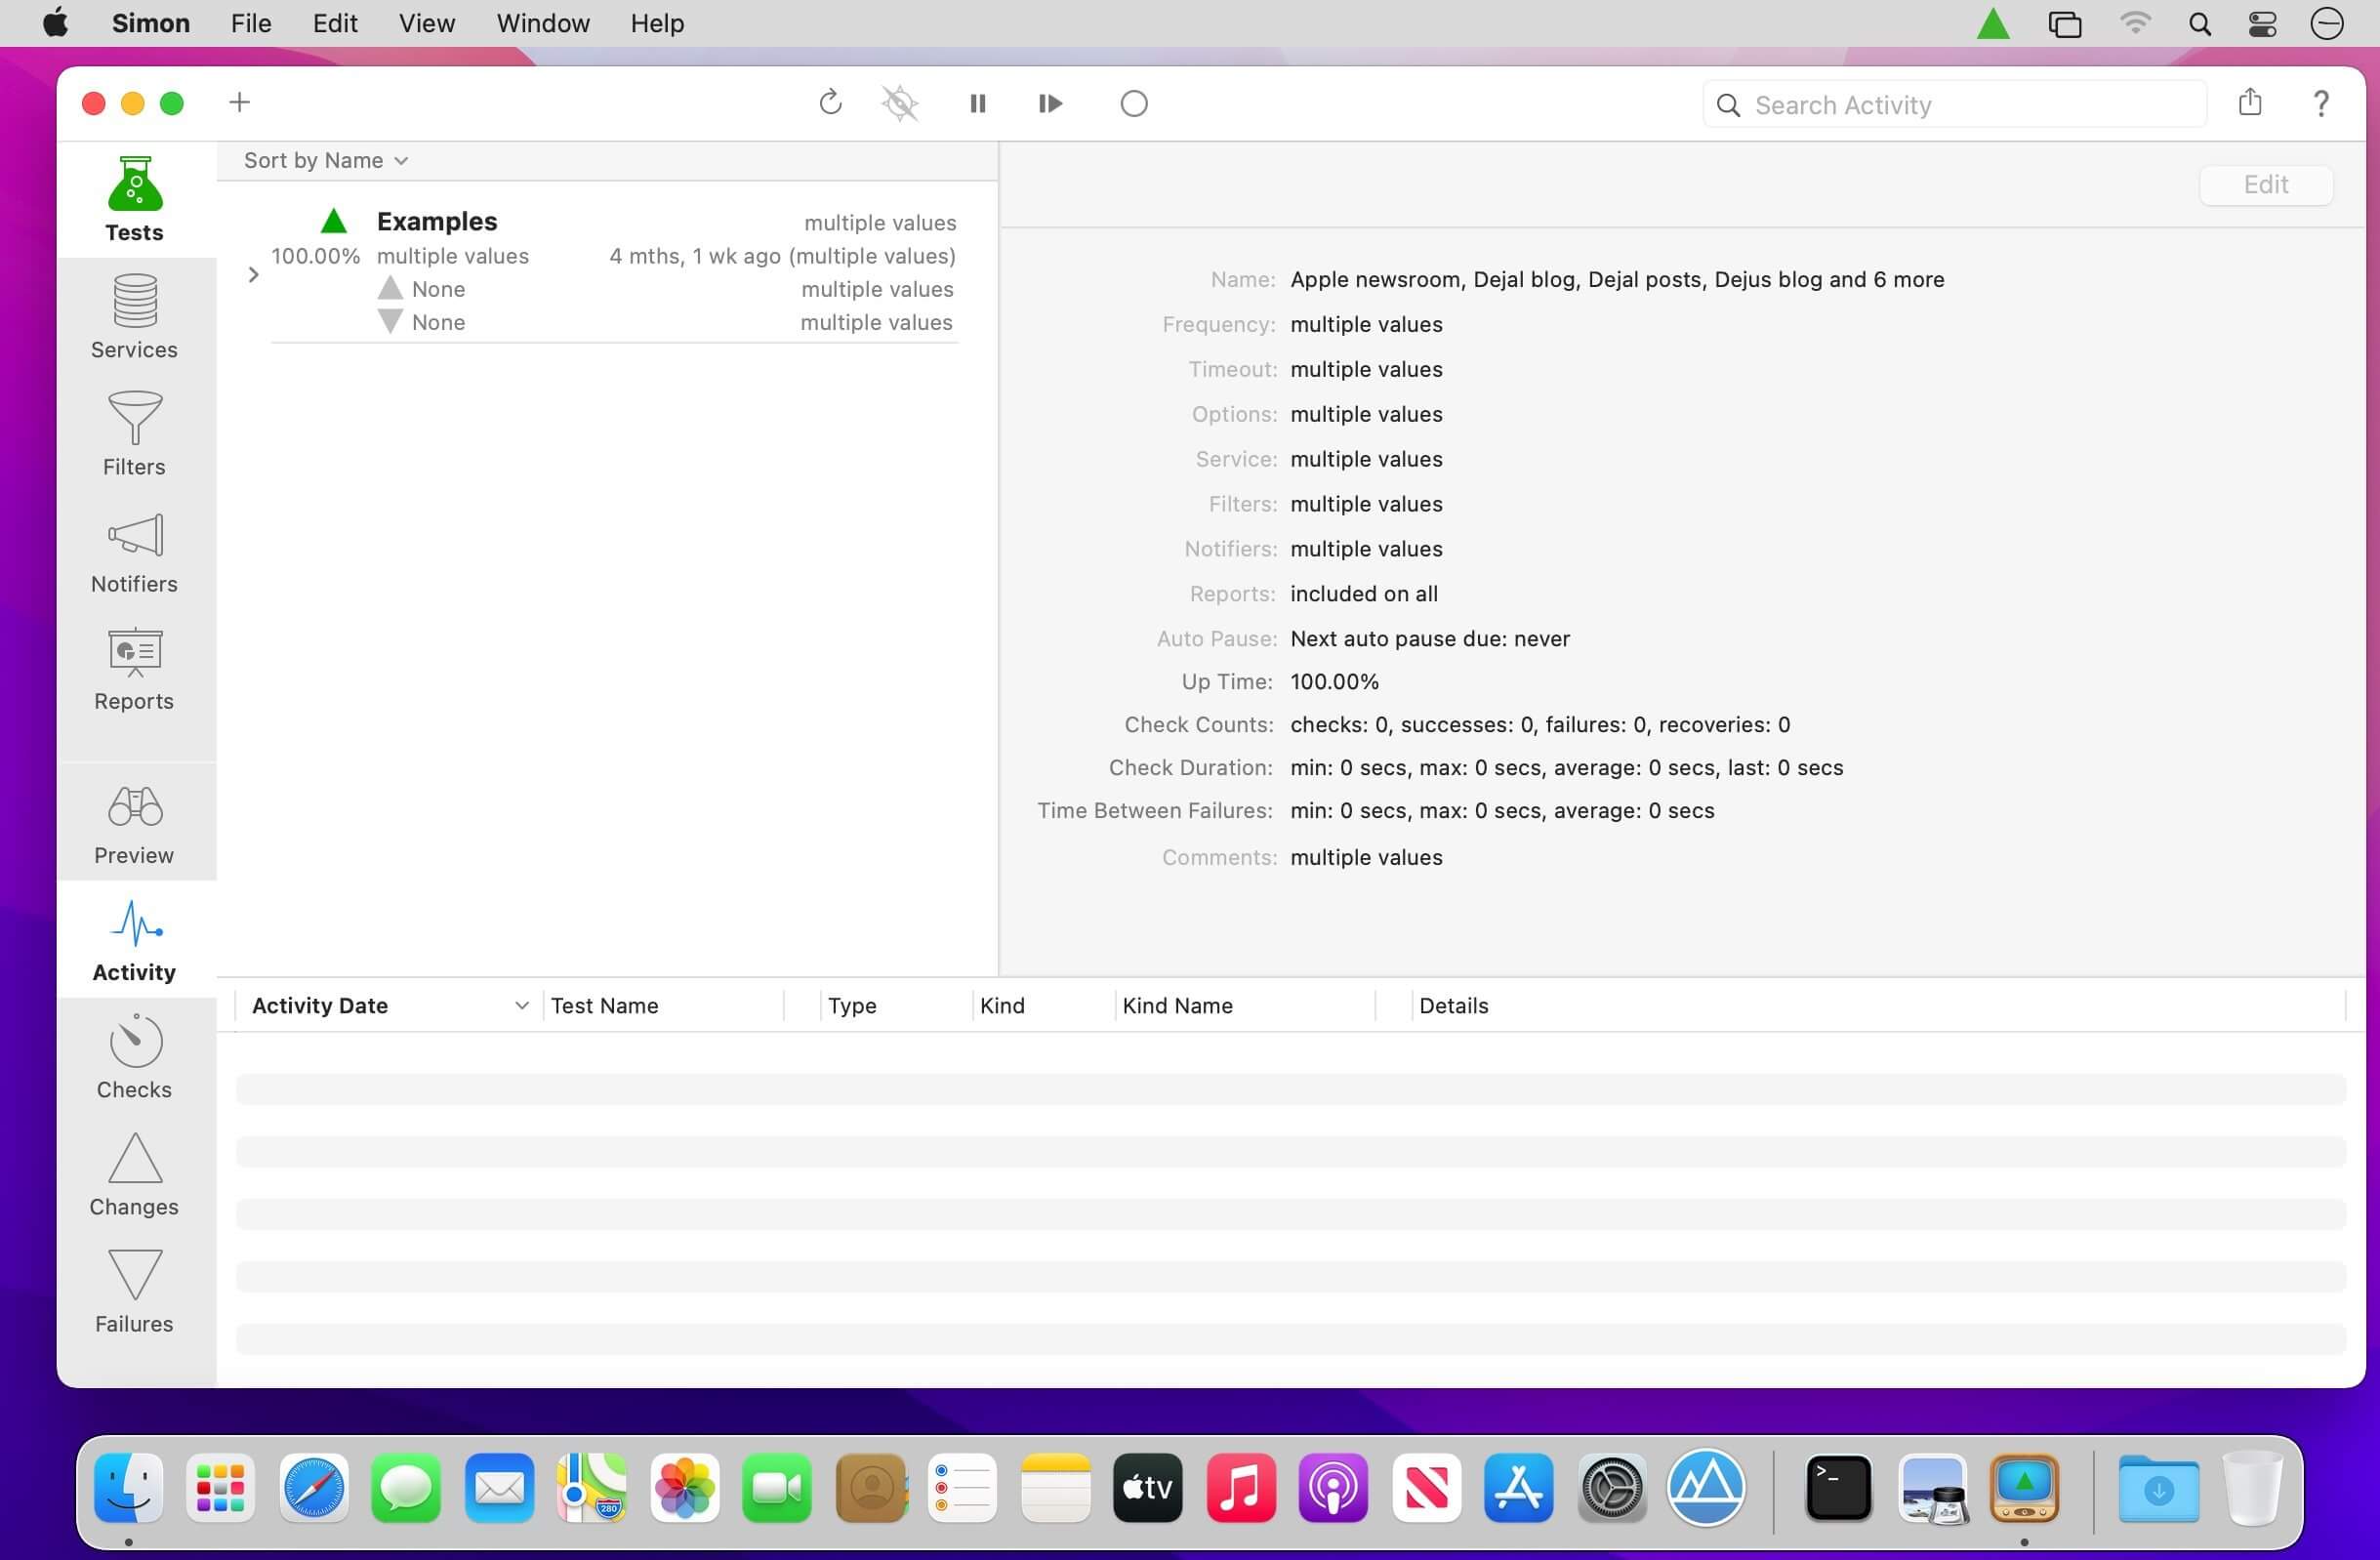Click the Check Duration value text

(1566, 767)
